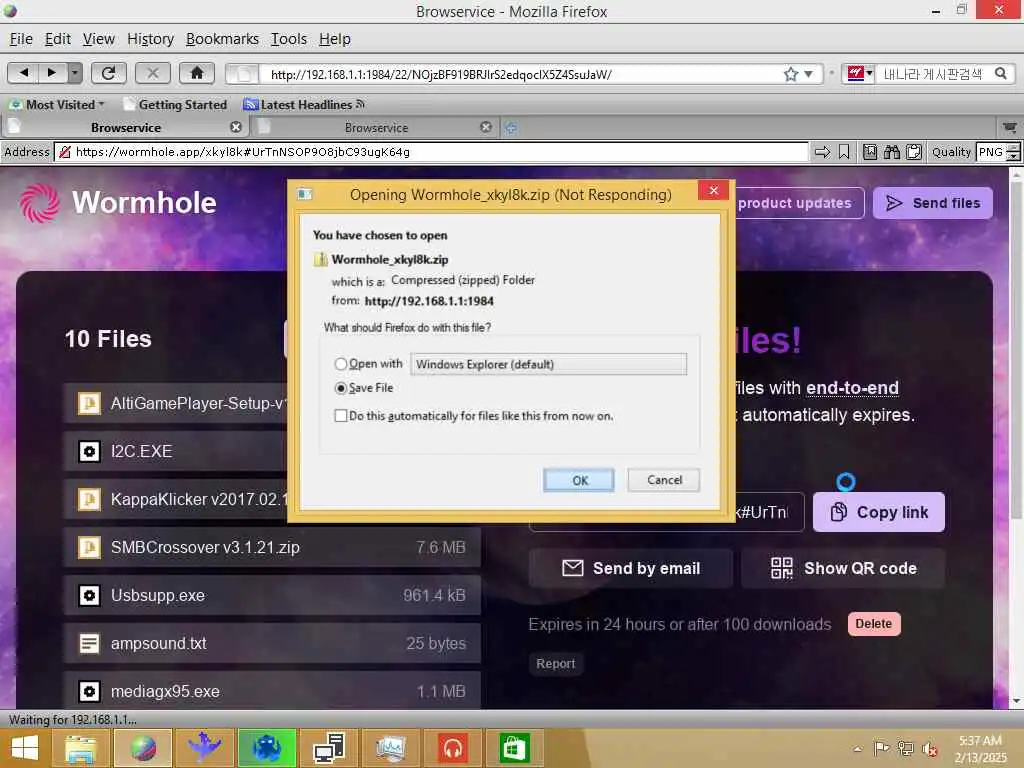
Task: Click the Wormhole logo
Action: click(118, 202)
